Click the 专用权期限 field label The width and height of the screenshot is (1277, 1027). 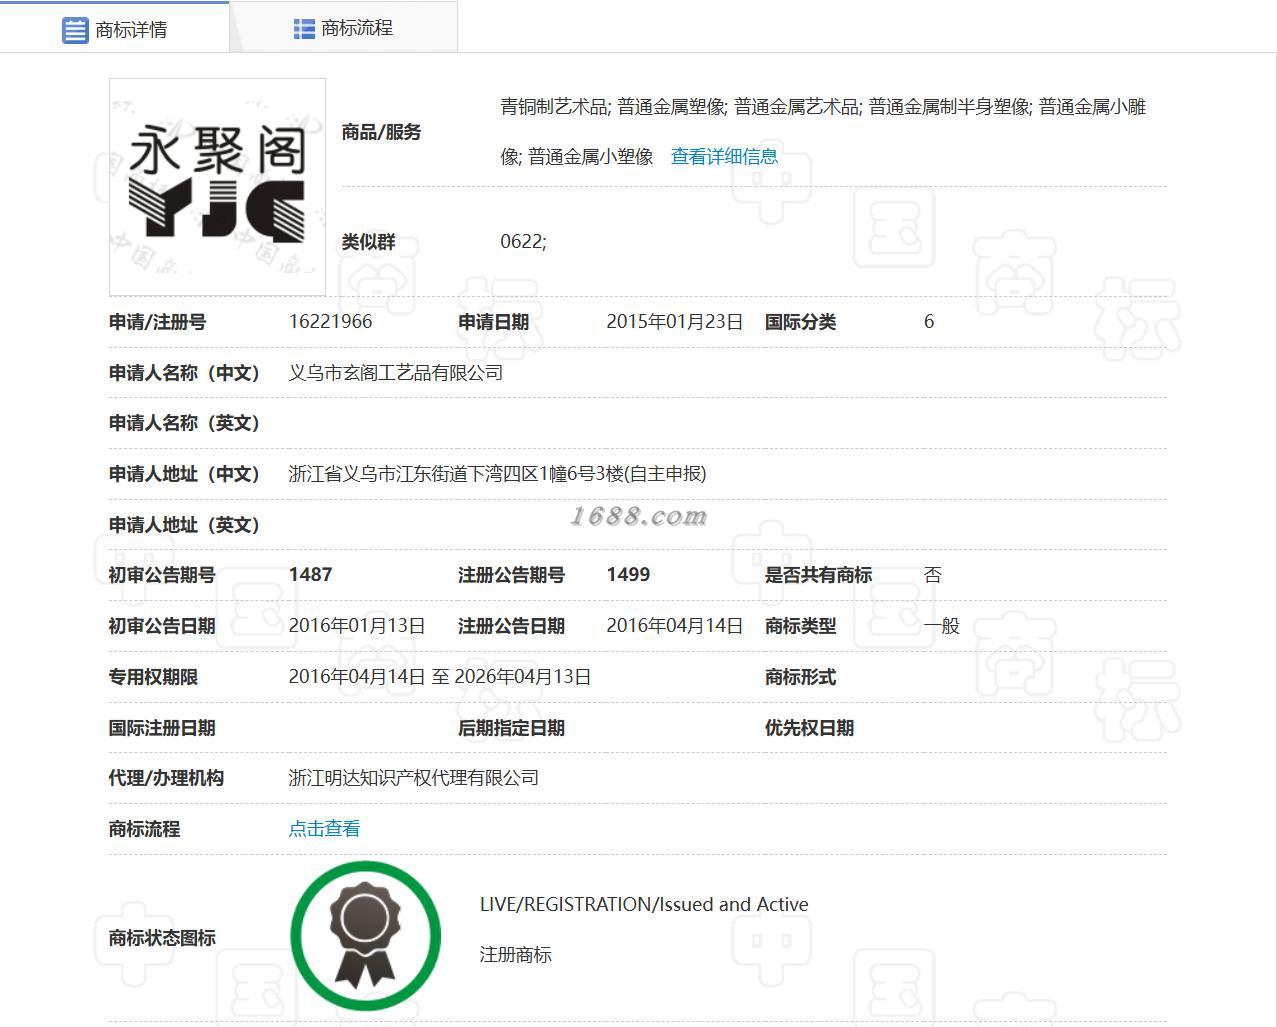(x=153, y=677)
